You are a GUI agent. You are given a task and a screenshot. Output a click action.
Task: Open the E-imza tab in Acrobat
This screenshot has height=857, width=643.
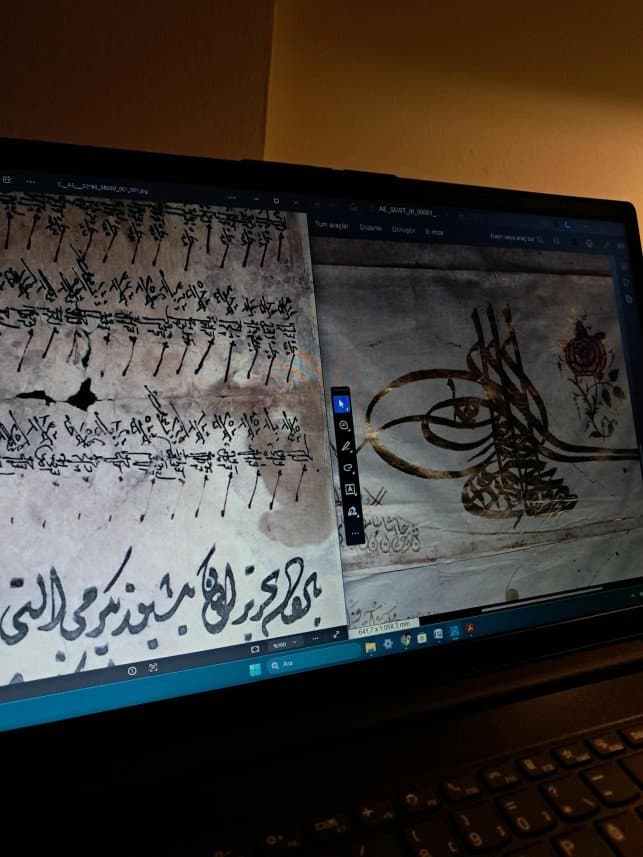pyautogui.click(x=434, y=232)
